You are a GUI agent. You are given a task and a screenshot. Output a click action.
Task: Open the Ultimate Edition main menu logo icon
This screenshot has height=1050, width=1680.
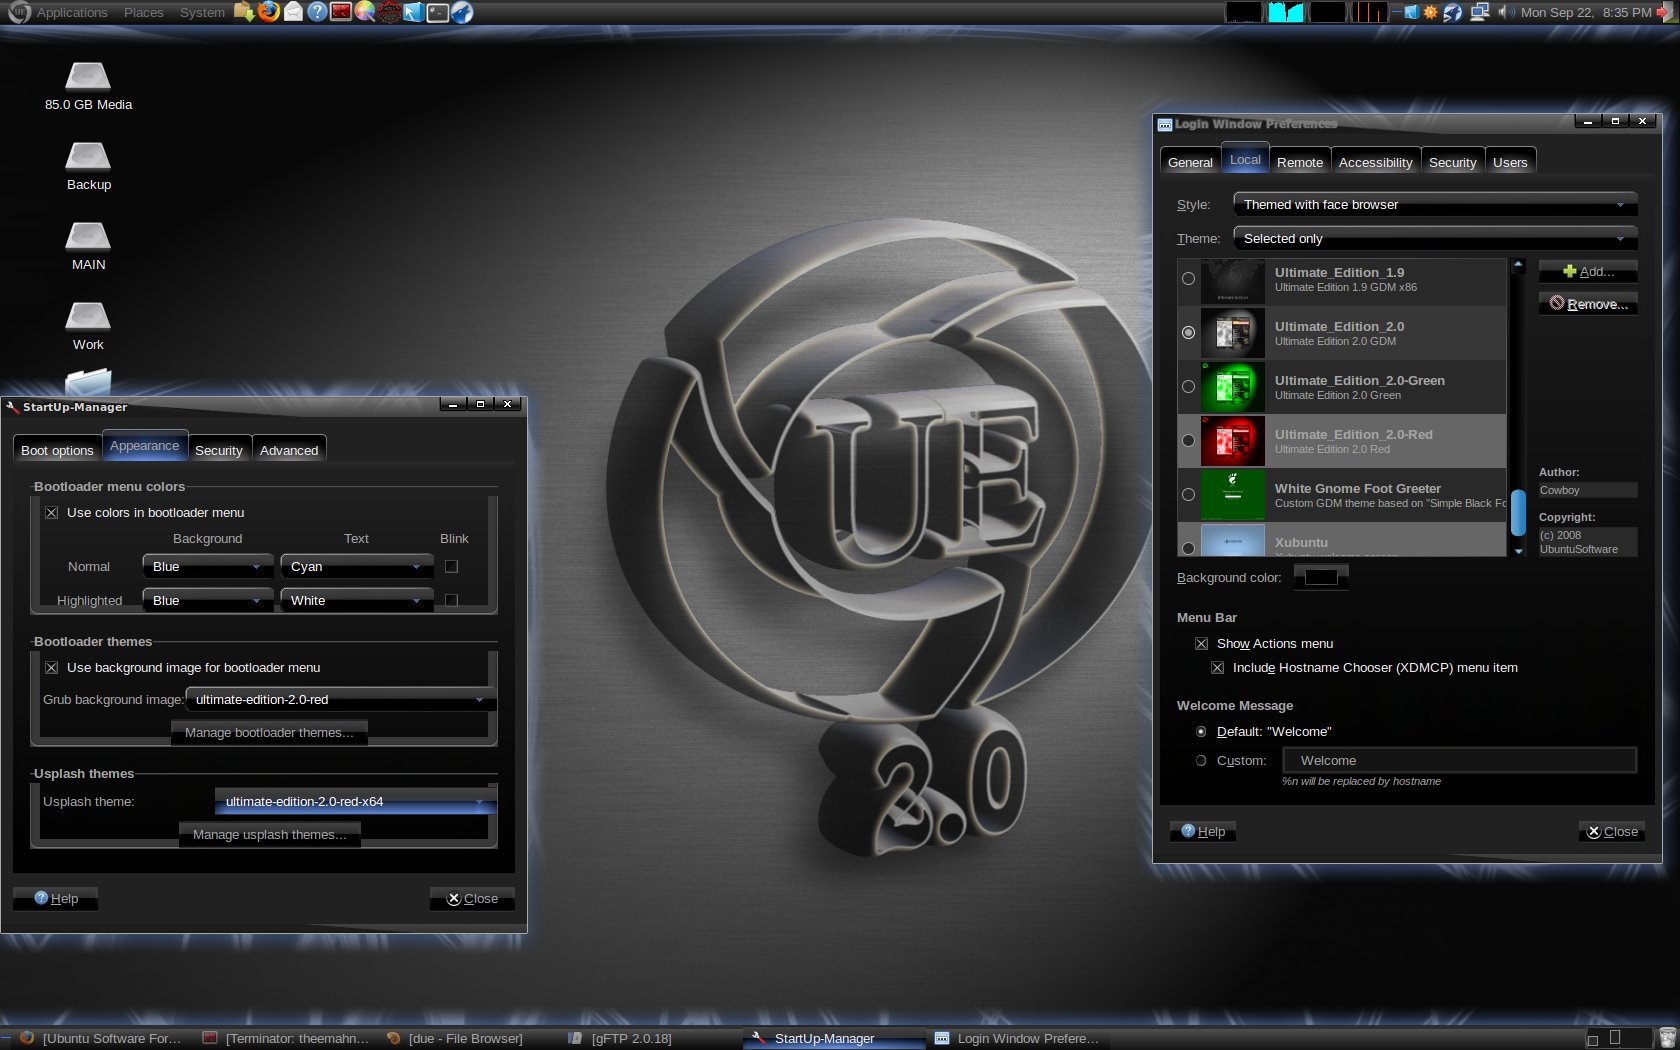[x=19, y=12]
